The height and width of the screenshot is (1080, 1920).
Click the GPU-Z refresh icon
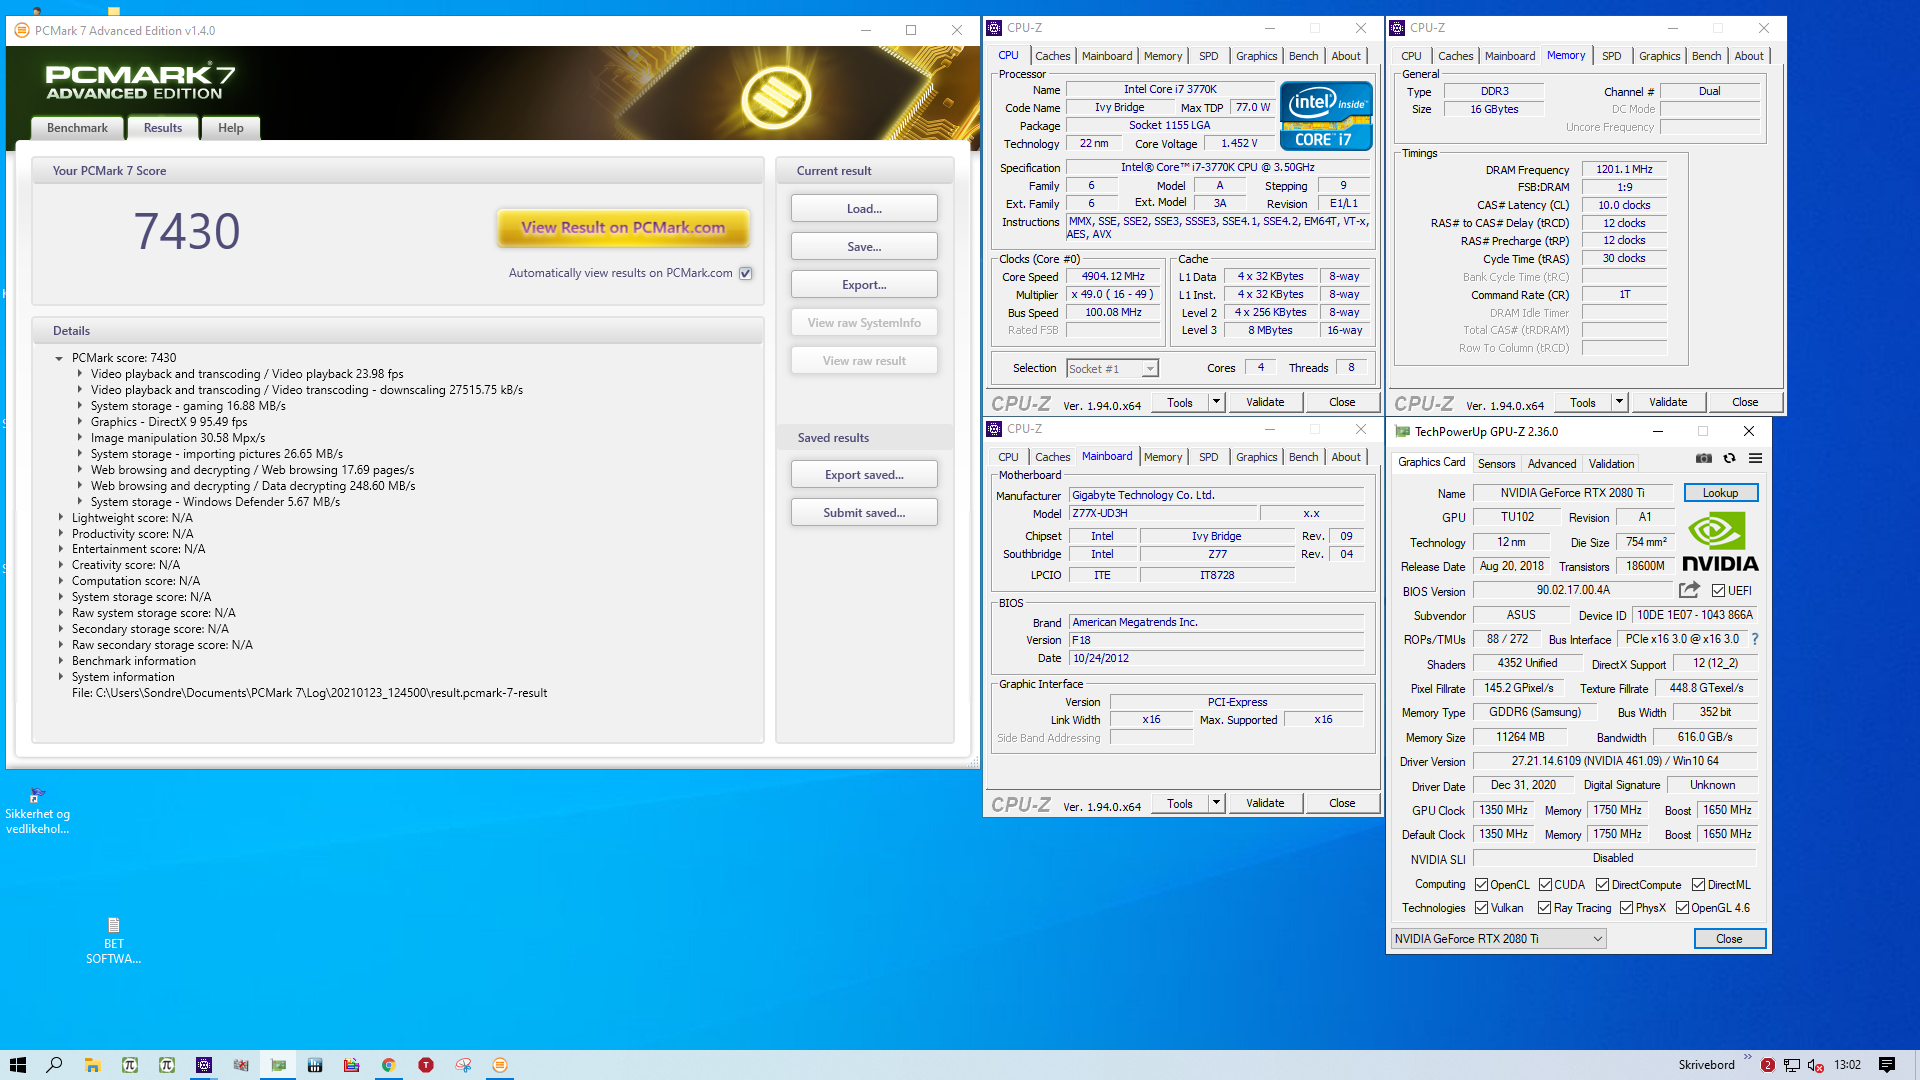pos(1729,458)
